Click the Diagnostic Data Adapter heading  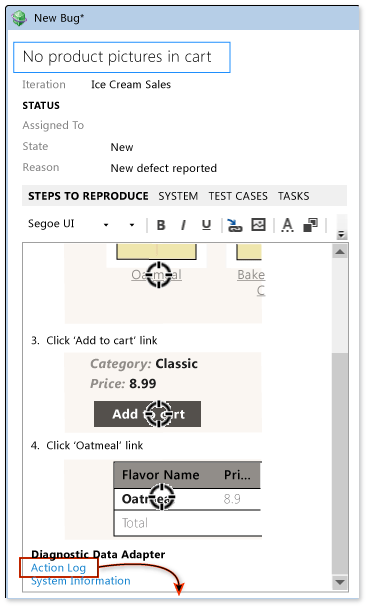(98, 554)
